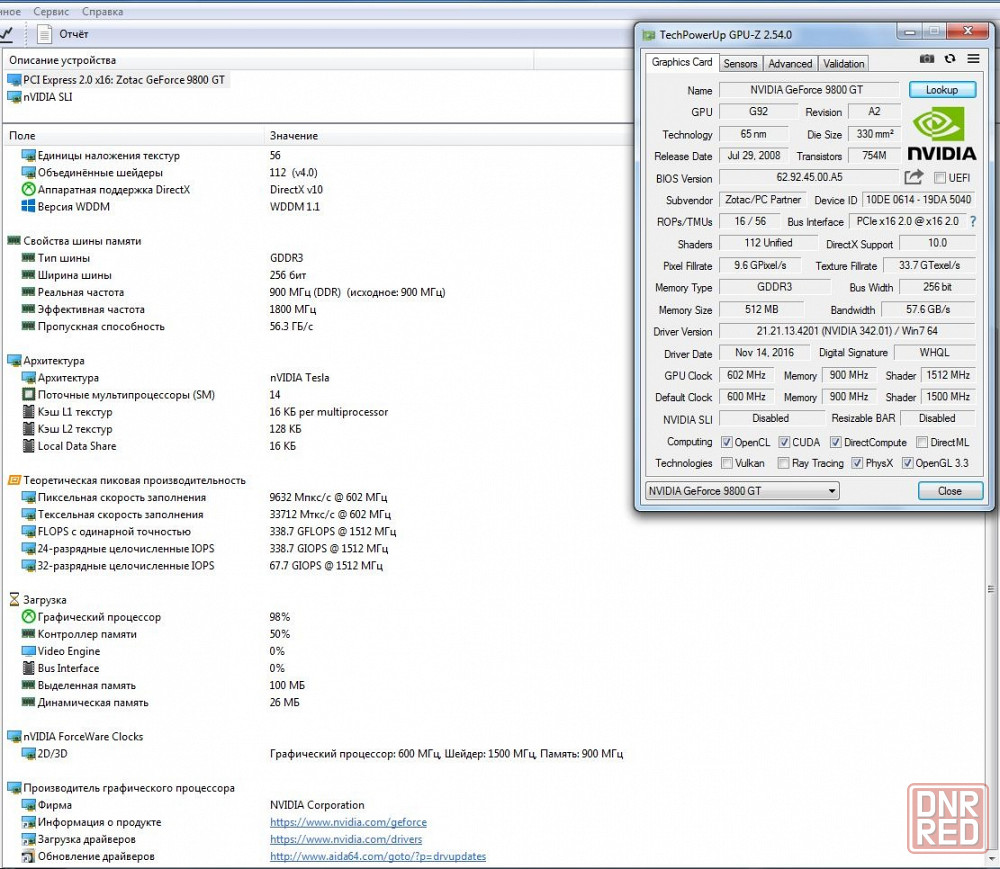1000x869 pixels.
Task: Click the BIOS Version field 62.92.45.00.A5
Action: [x=809, y=177]
